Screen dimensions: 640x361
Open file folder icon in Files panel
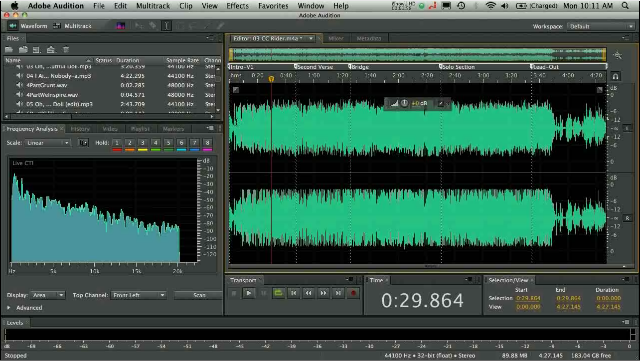click(9, 50)
